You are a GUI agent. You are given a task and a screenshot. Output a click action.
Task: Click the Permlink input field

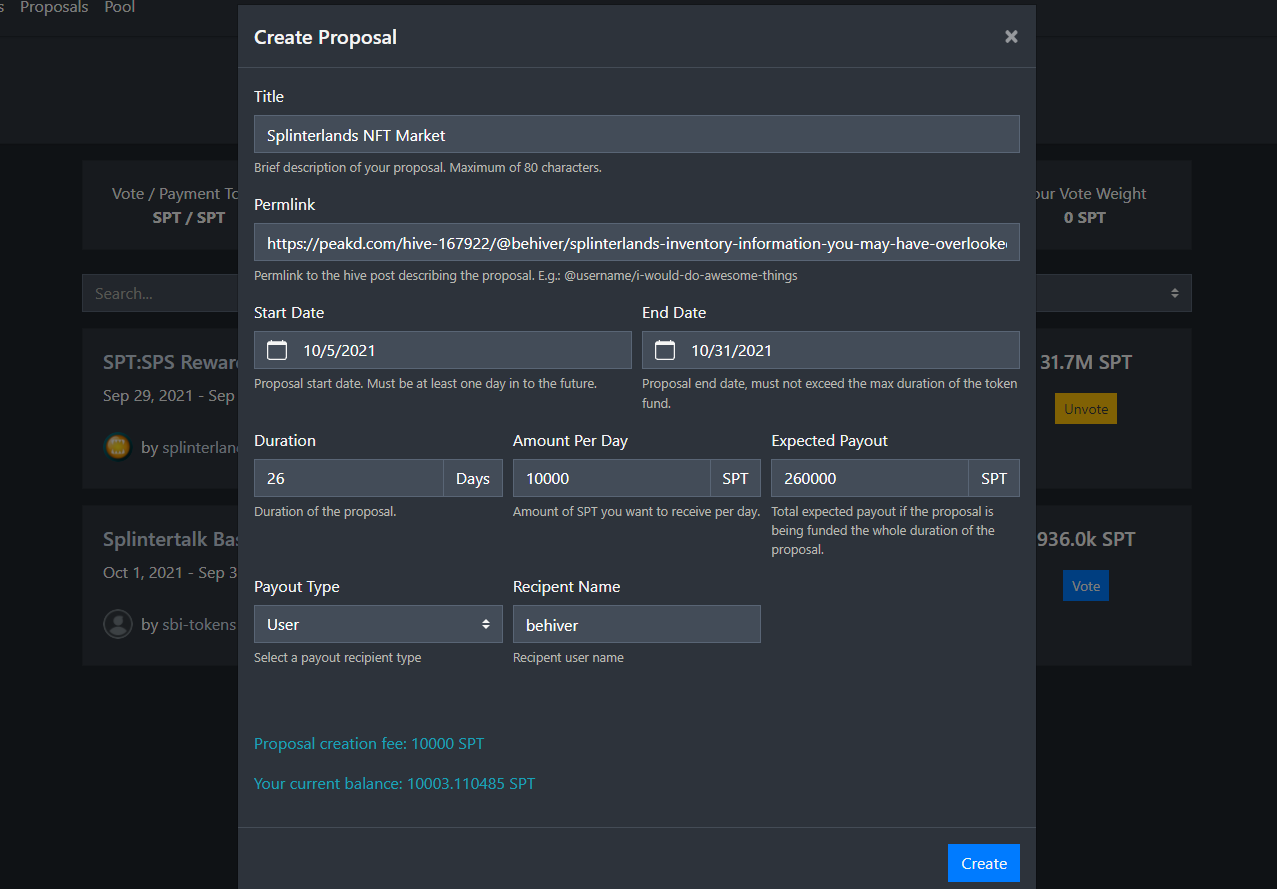(637, 242)
